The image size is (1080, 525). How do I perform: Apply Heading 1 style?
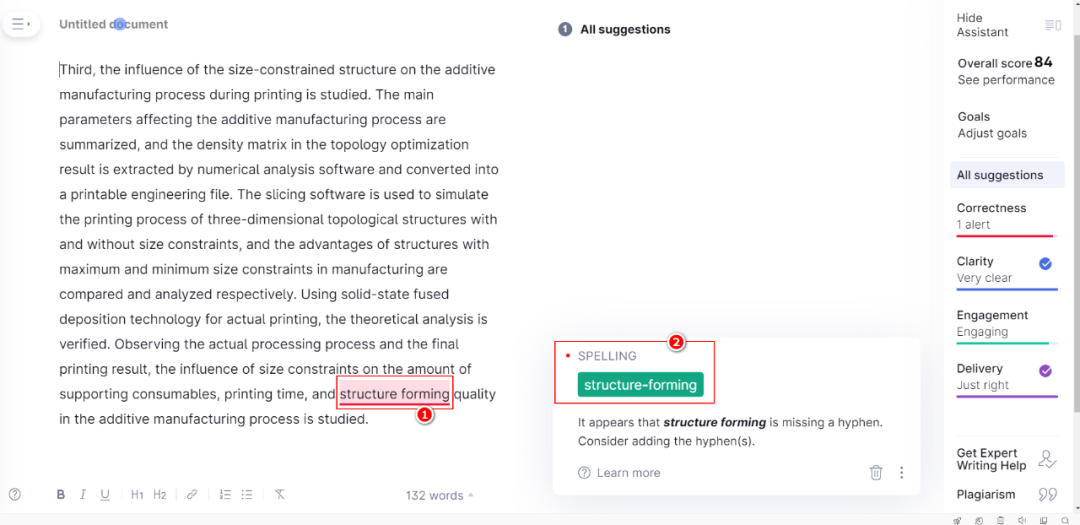coord(137,495)
